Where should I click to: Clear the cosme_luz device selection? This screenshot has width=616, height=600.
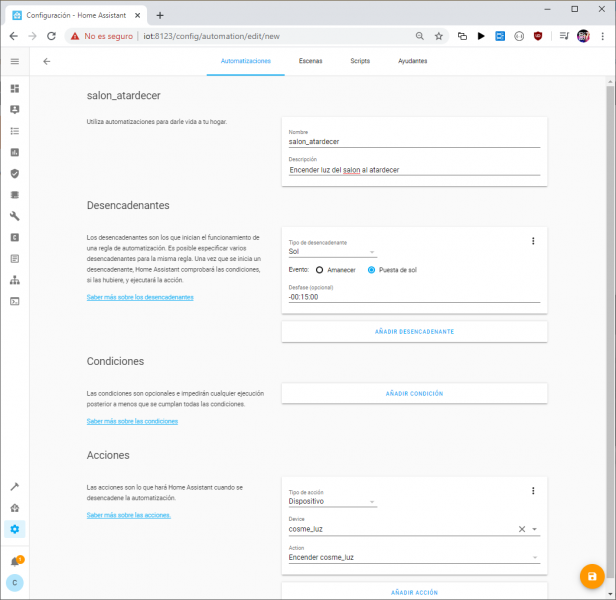tap(521, 529)
